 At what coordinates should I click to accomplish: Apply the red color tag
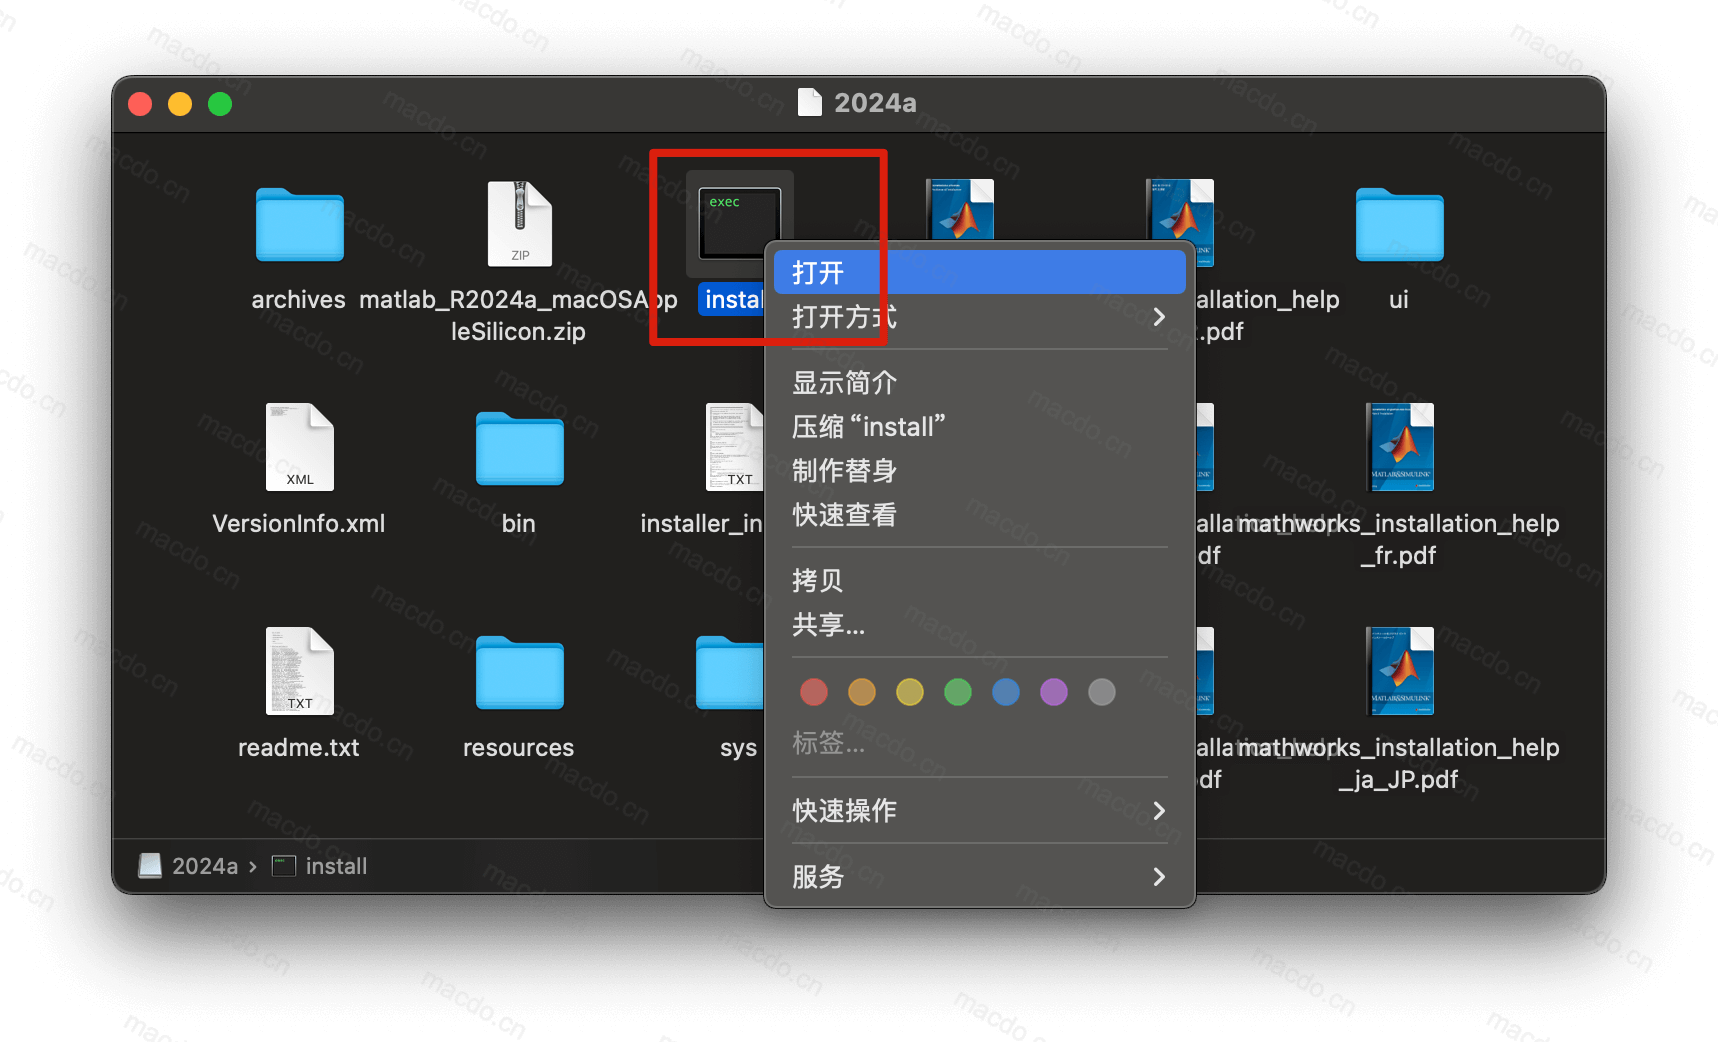pyautogui.click(x=814, y=692)
